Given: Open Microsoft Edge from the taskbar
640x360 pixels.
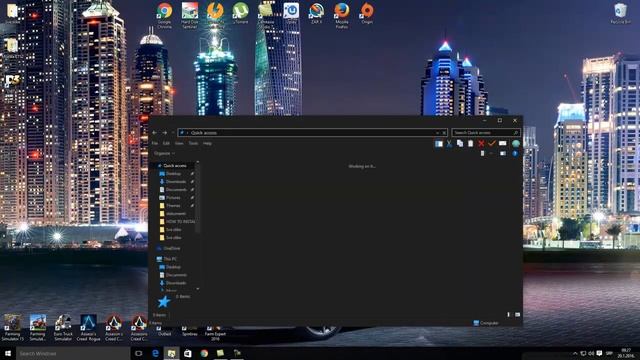Looking at the screenshot, I should pyautogui.click(x=156, y=353).
